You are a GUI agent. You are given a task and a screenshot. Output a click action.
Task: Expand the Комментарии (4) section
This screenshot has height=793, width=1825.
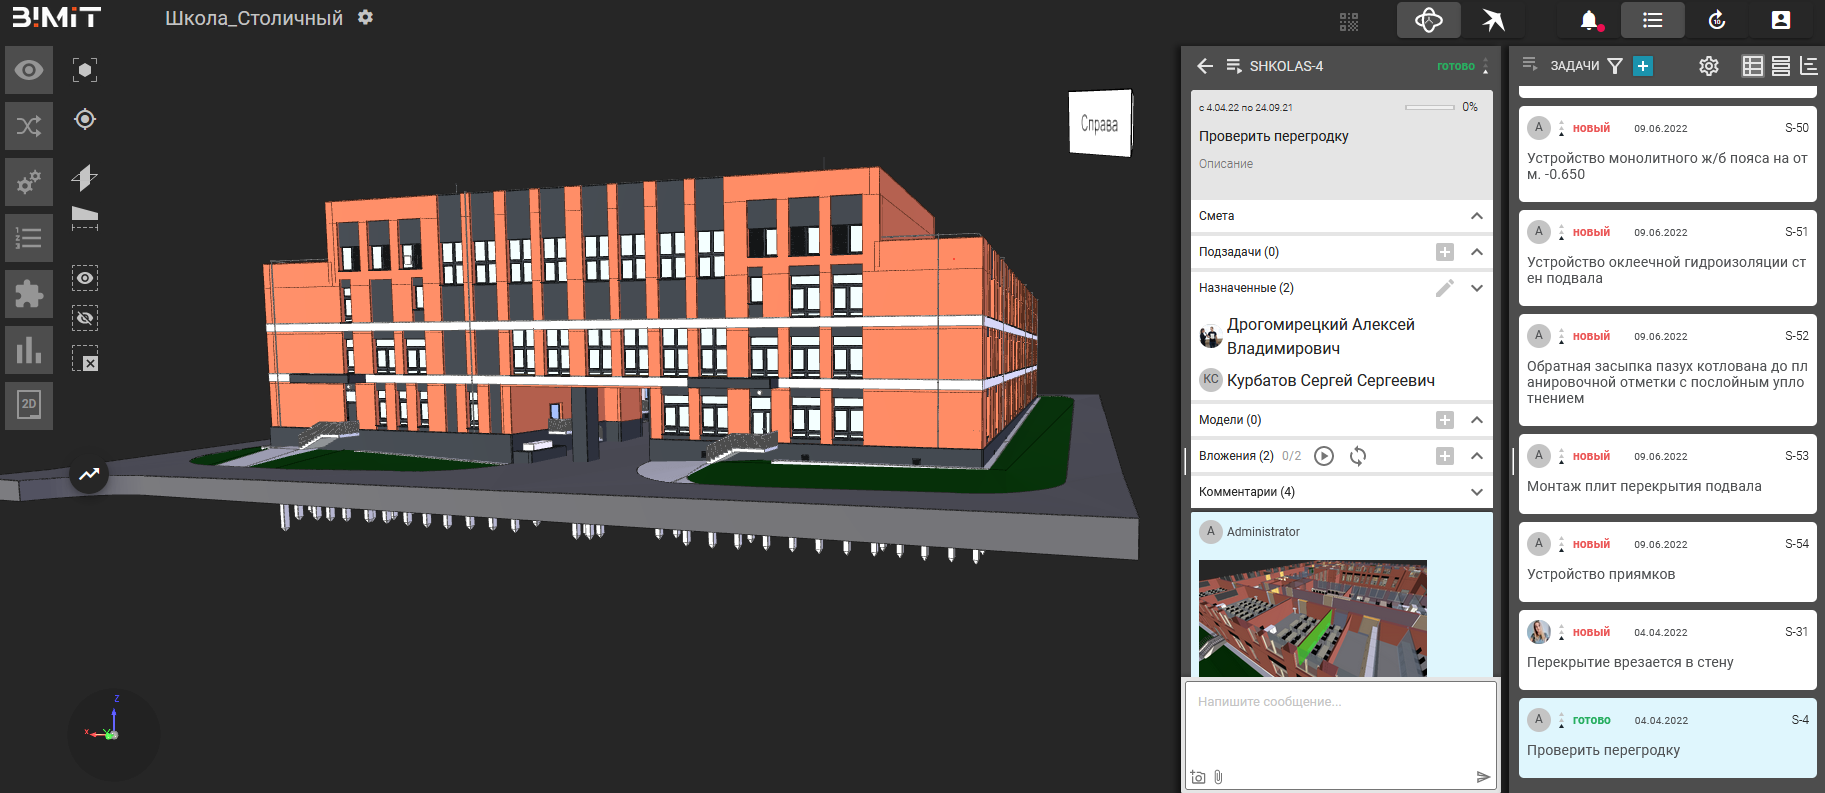(x=1476, y=492)
